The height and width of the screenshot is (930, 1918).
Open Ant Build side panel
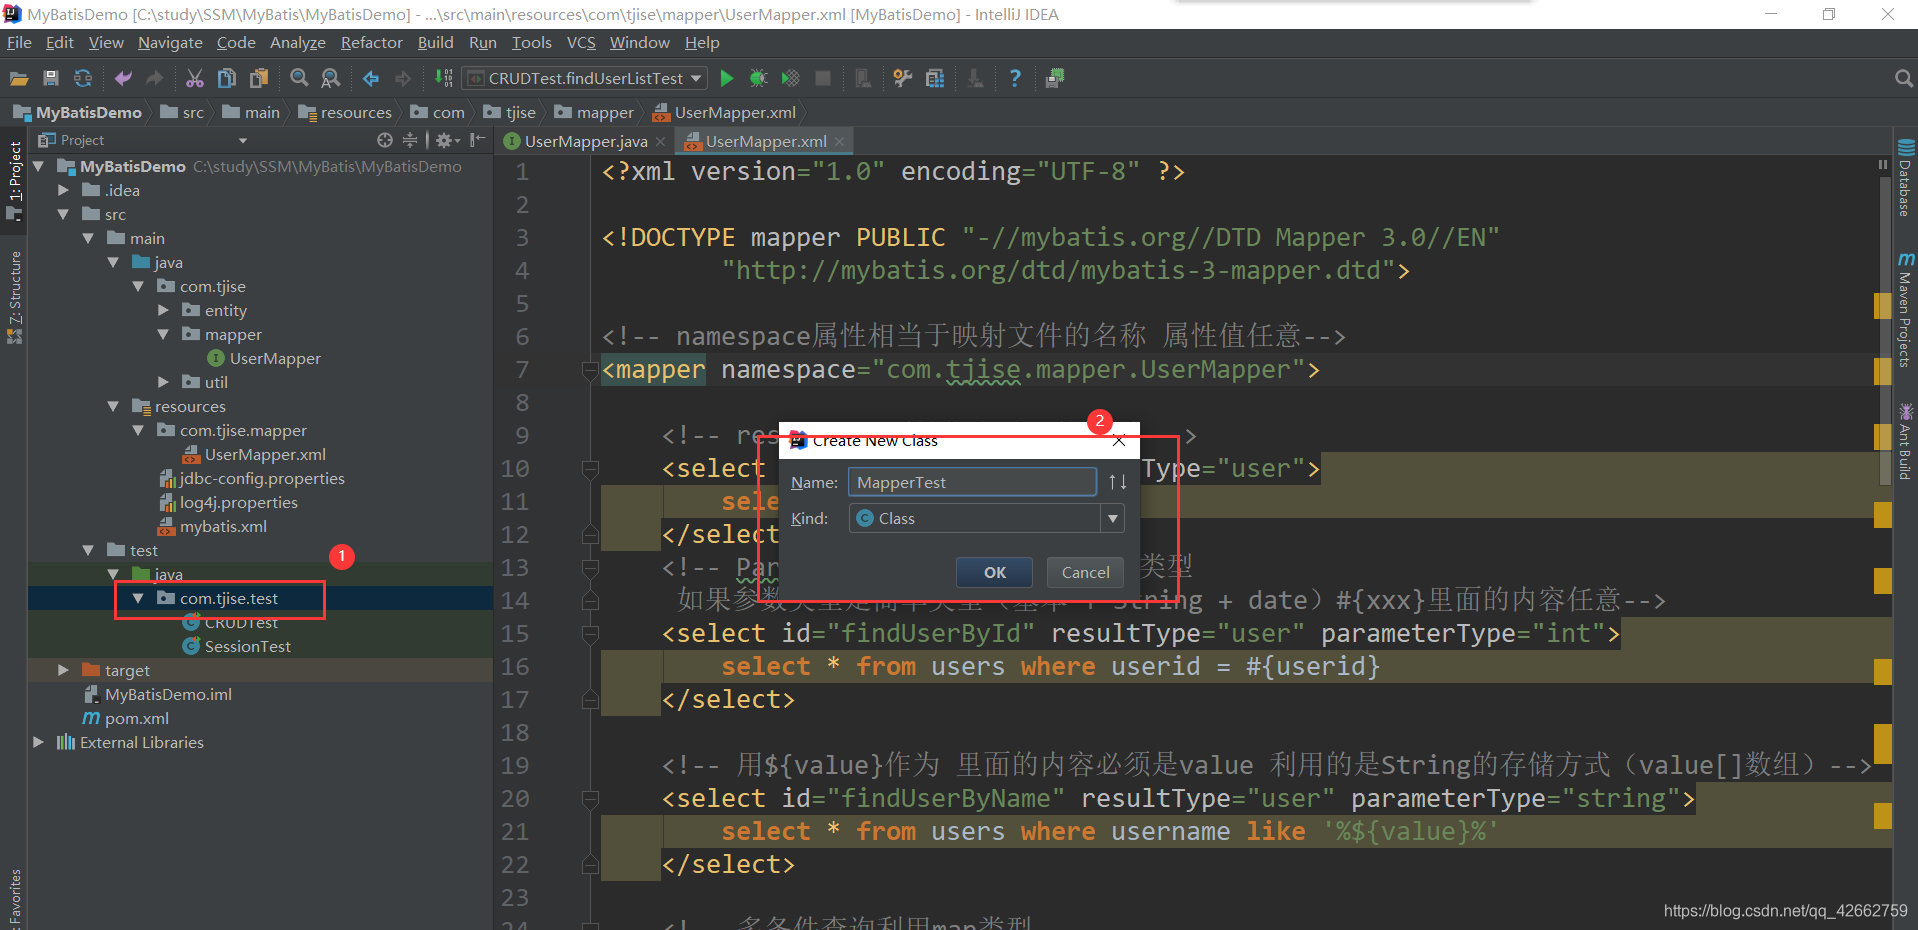point(1906,441)
